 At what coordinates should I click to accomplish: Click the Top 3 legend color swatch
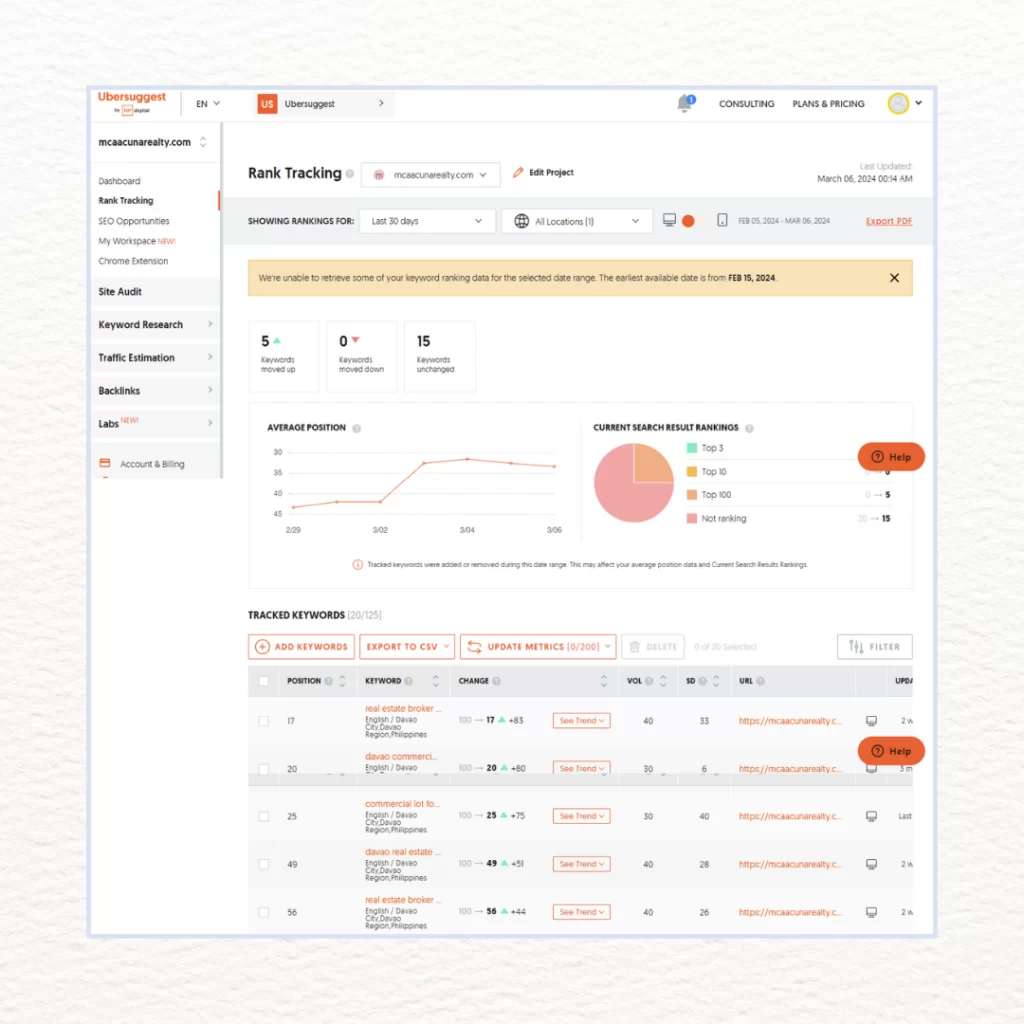692,448
